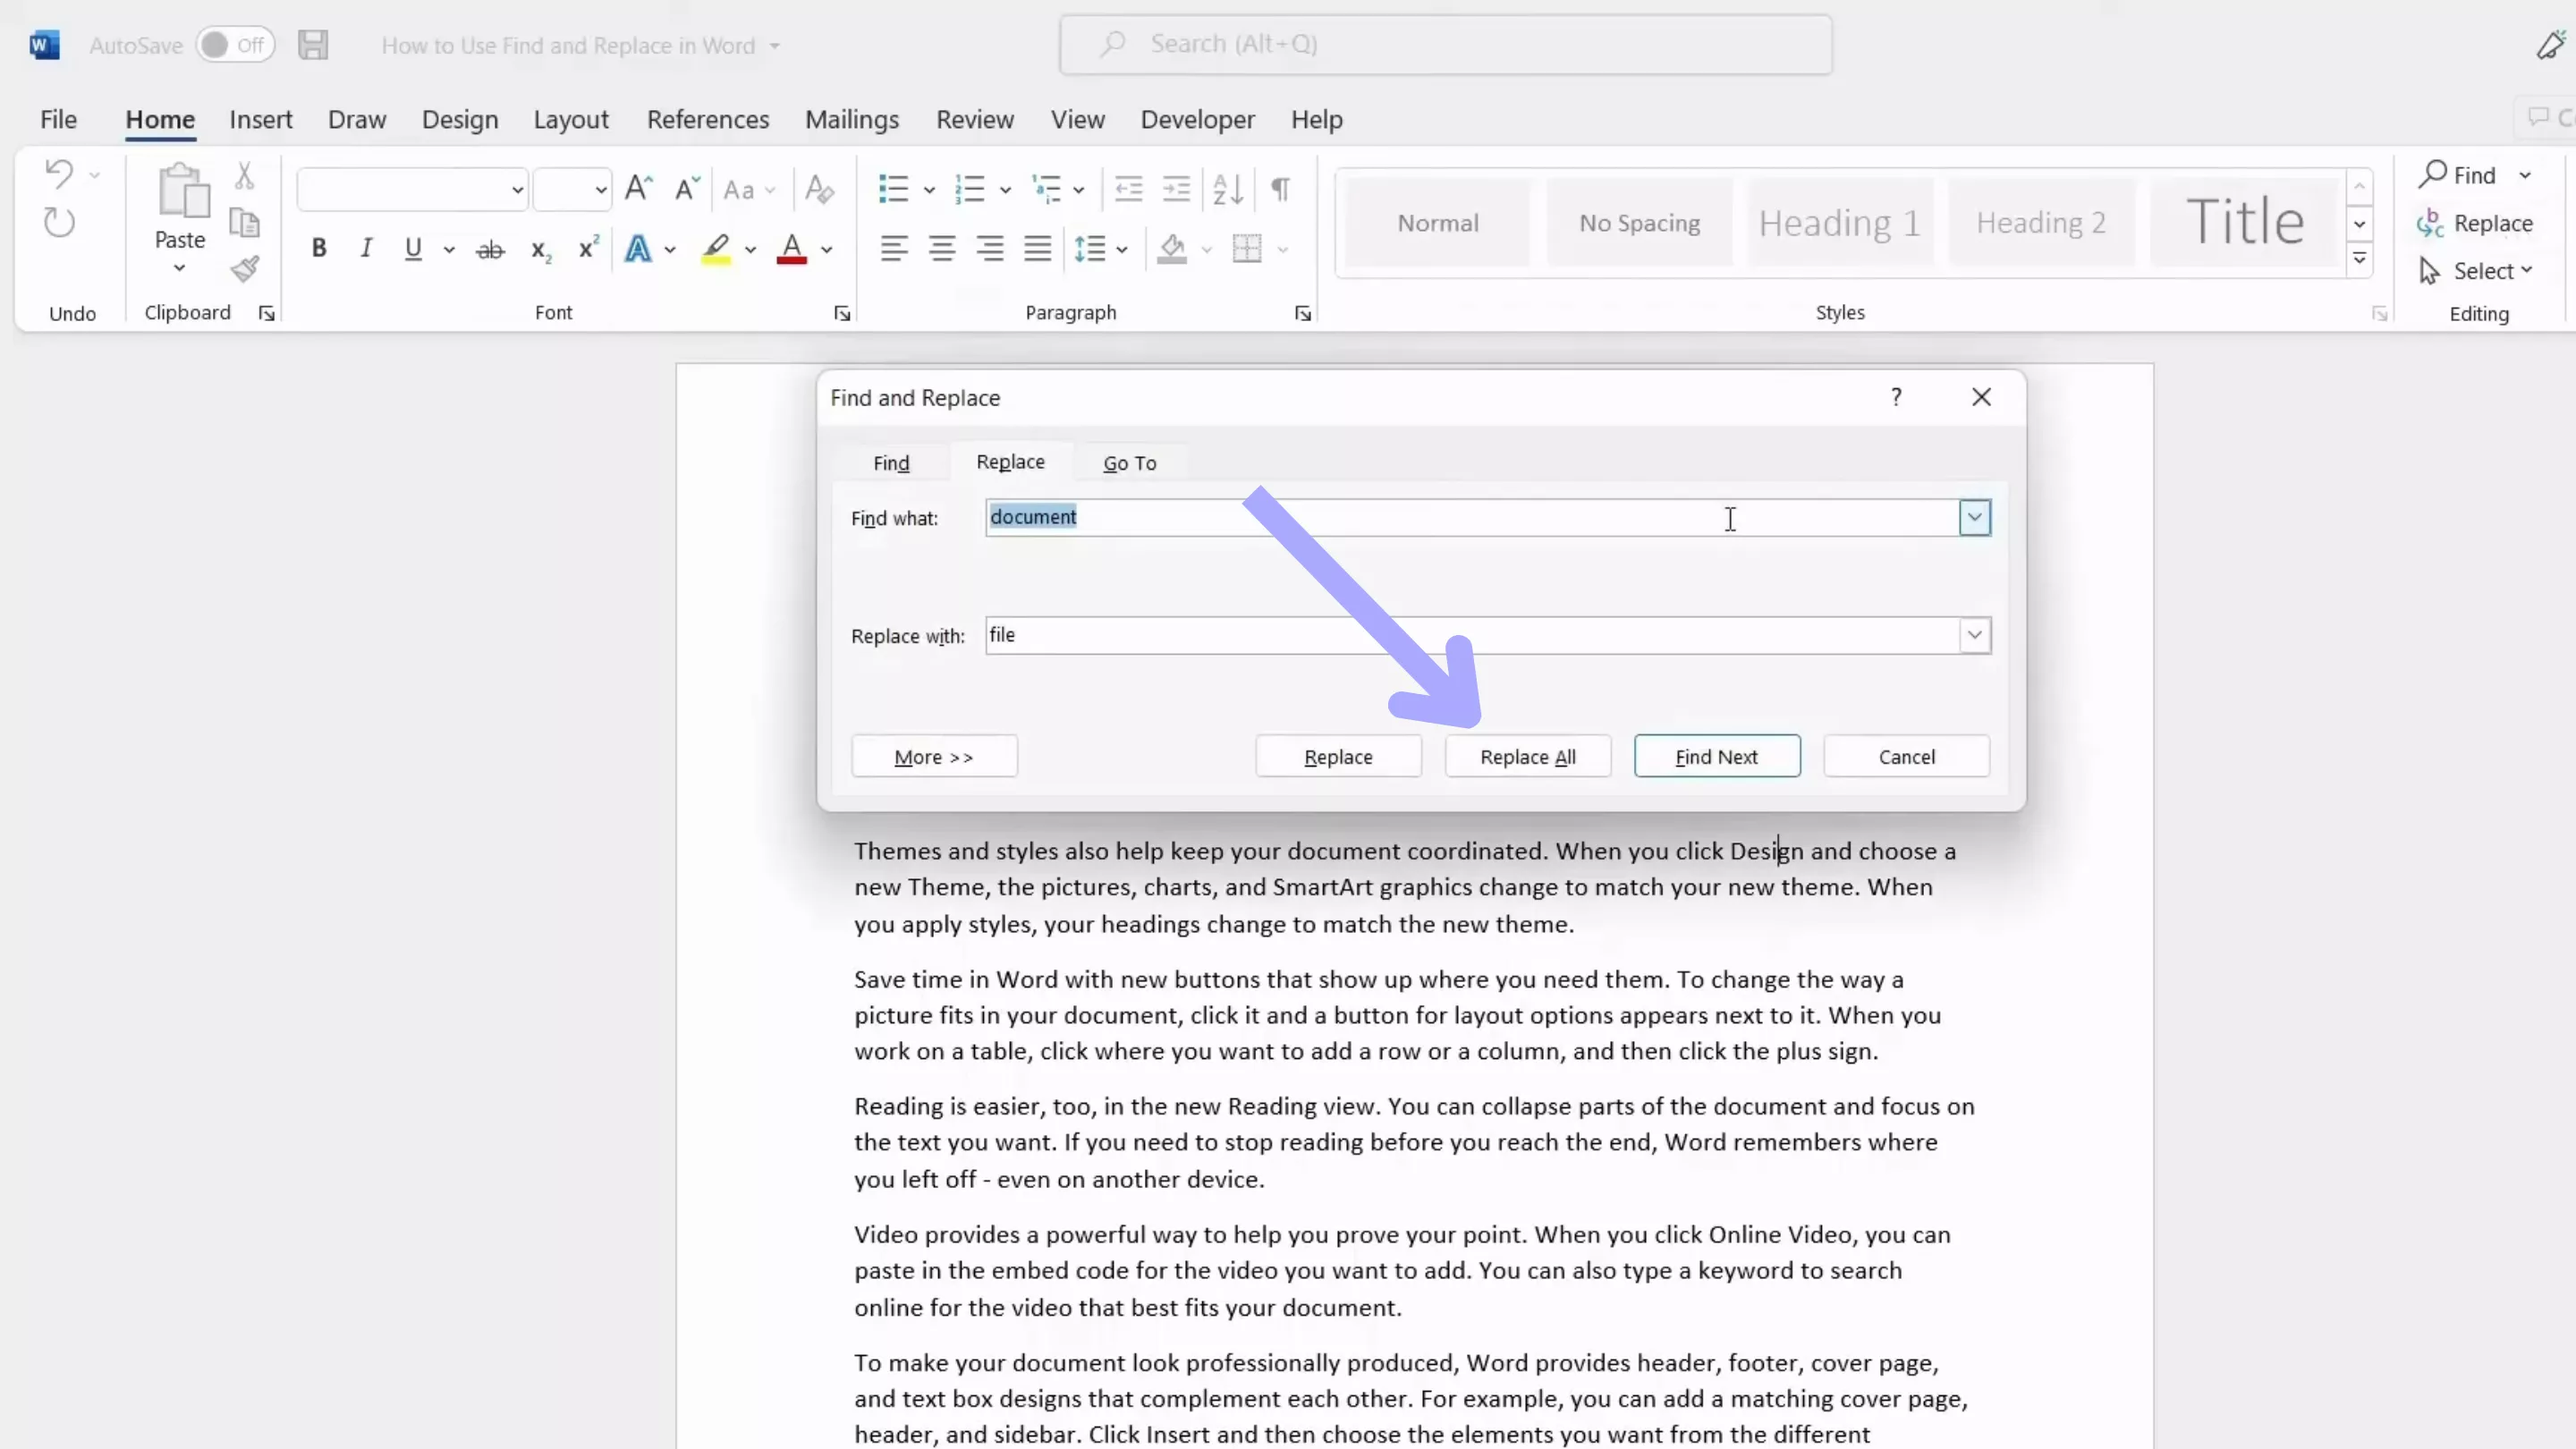Click the Format Painter icon

(x=245, y=269)
